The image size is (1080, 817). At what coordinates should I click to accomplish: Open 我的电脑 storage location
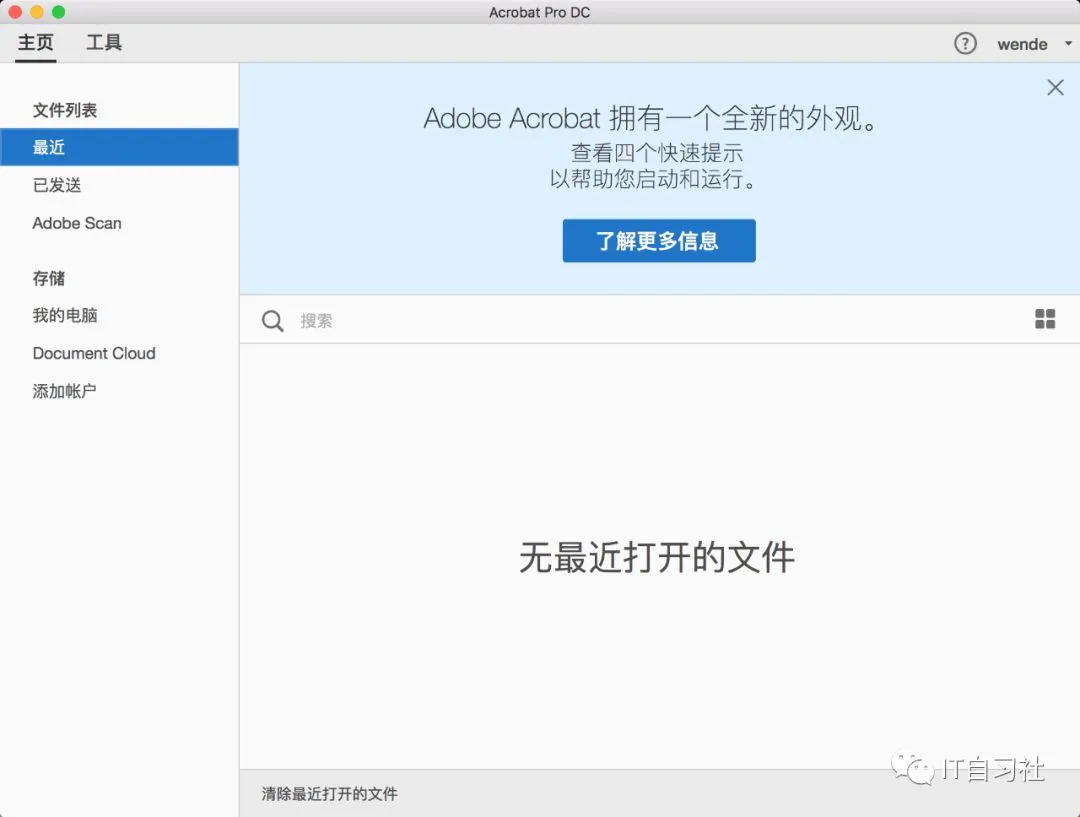[65, 315]
